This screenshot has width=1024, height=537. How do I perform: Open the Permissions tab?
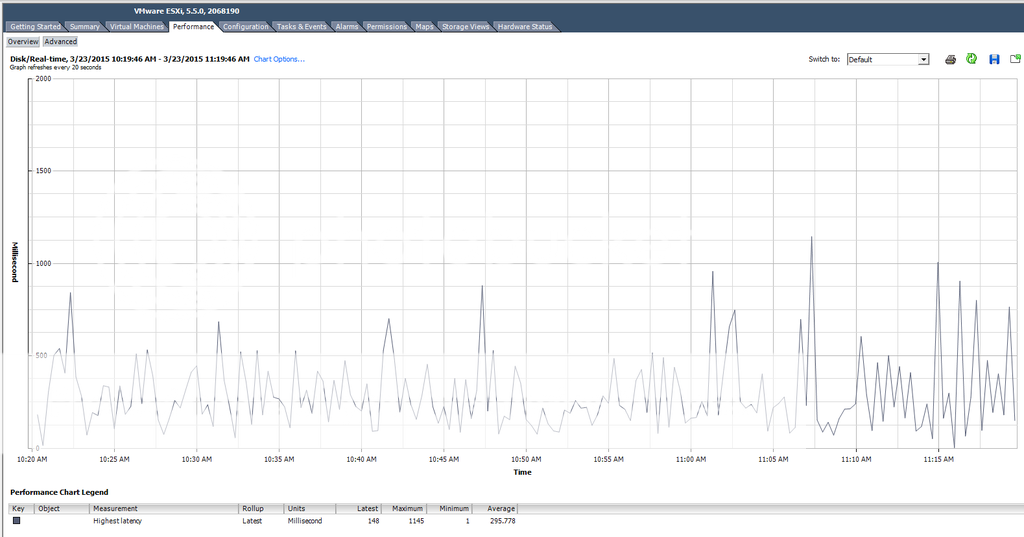tap(387, 27)
